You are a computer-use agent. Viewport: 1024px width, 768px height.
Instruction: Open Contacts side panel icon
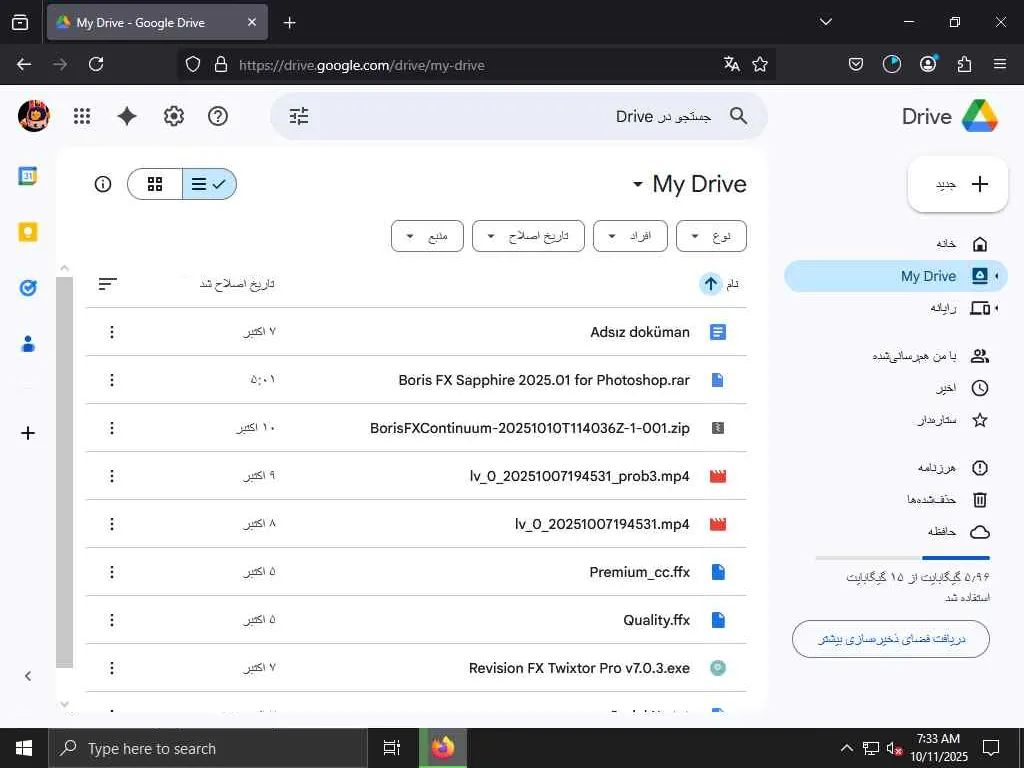tap(28, 344)
